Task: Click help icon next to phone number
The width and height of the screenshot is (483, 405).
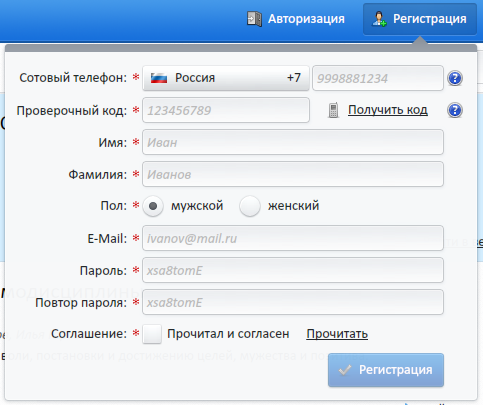Action: click(x=455, y=78)
